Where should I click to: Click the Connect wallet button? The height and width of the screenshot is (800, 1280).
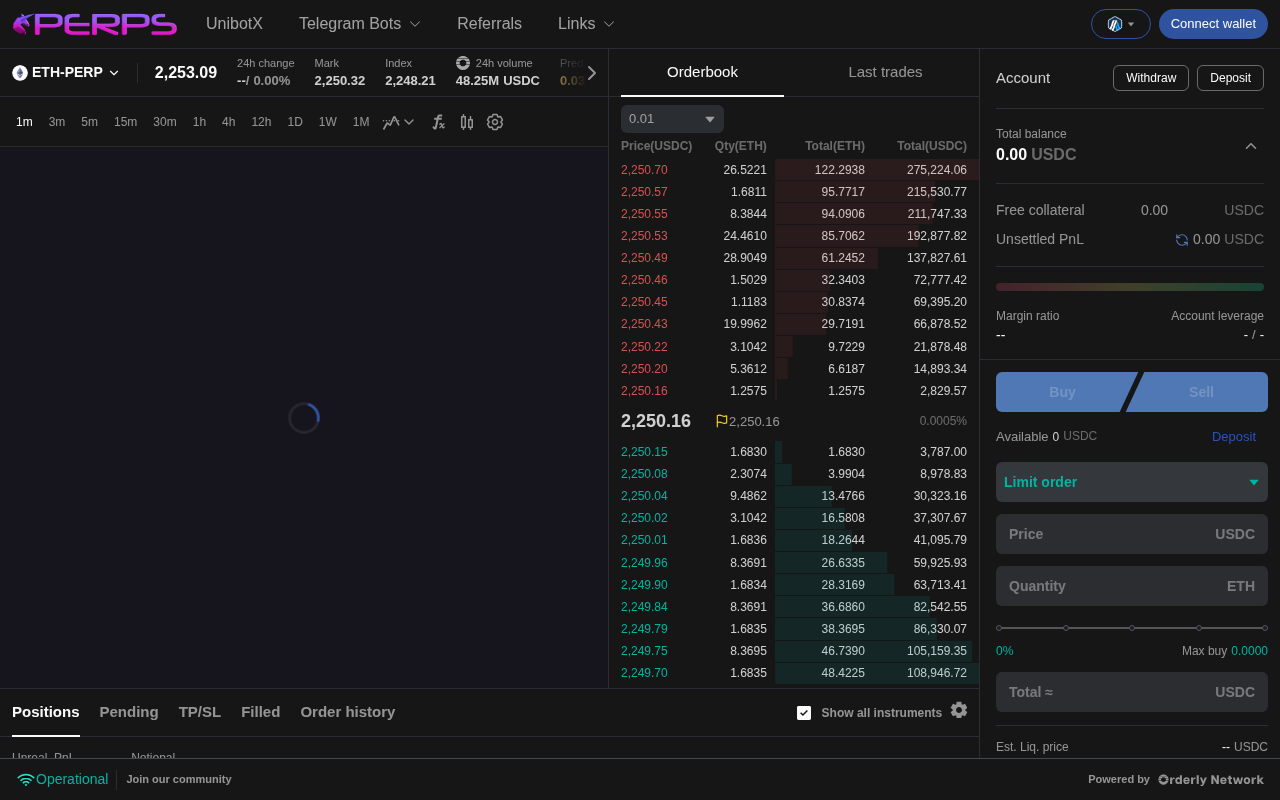1213,24
